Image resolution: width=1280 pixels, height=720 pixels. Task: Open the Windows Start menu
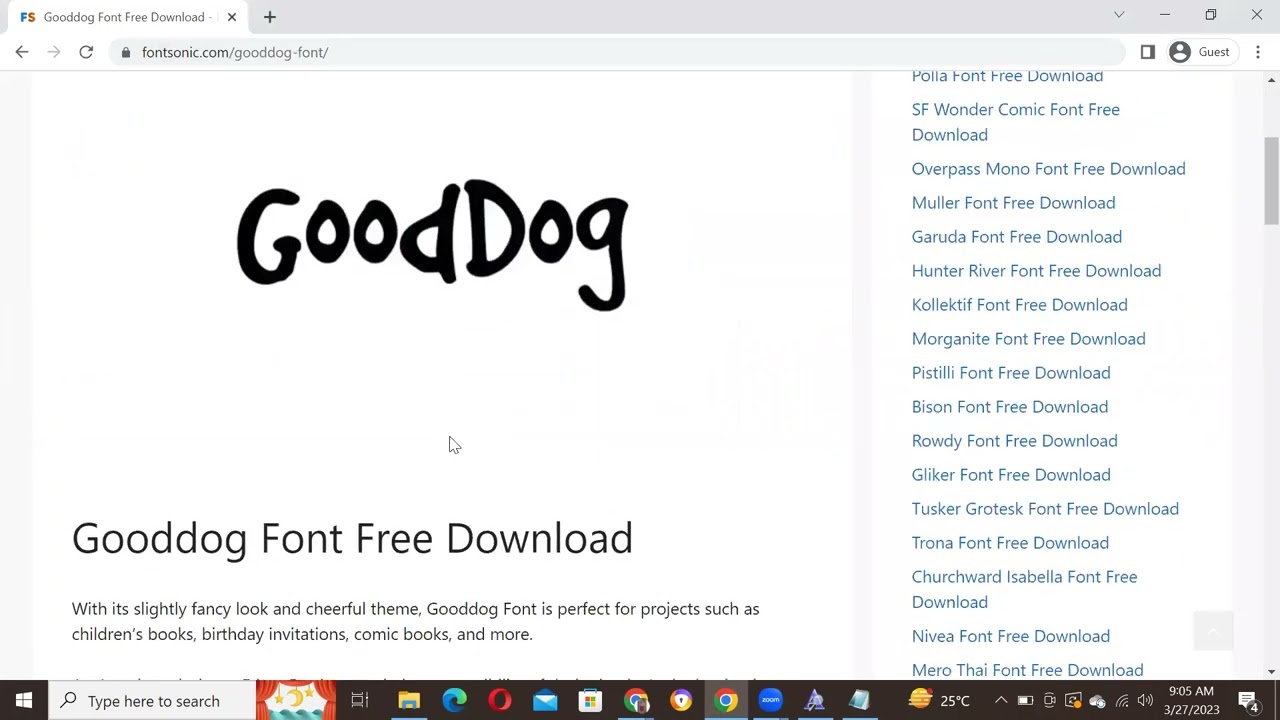coord(24,700)
